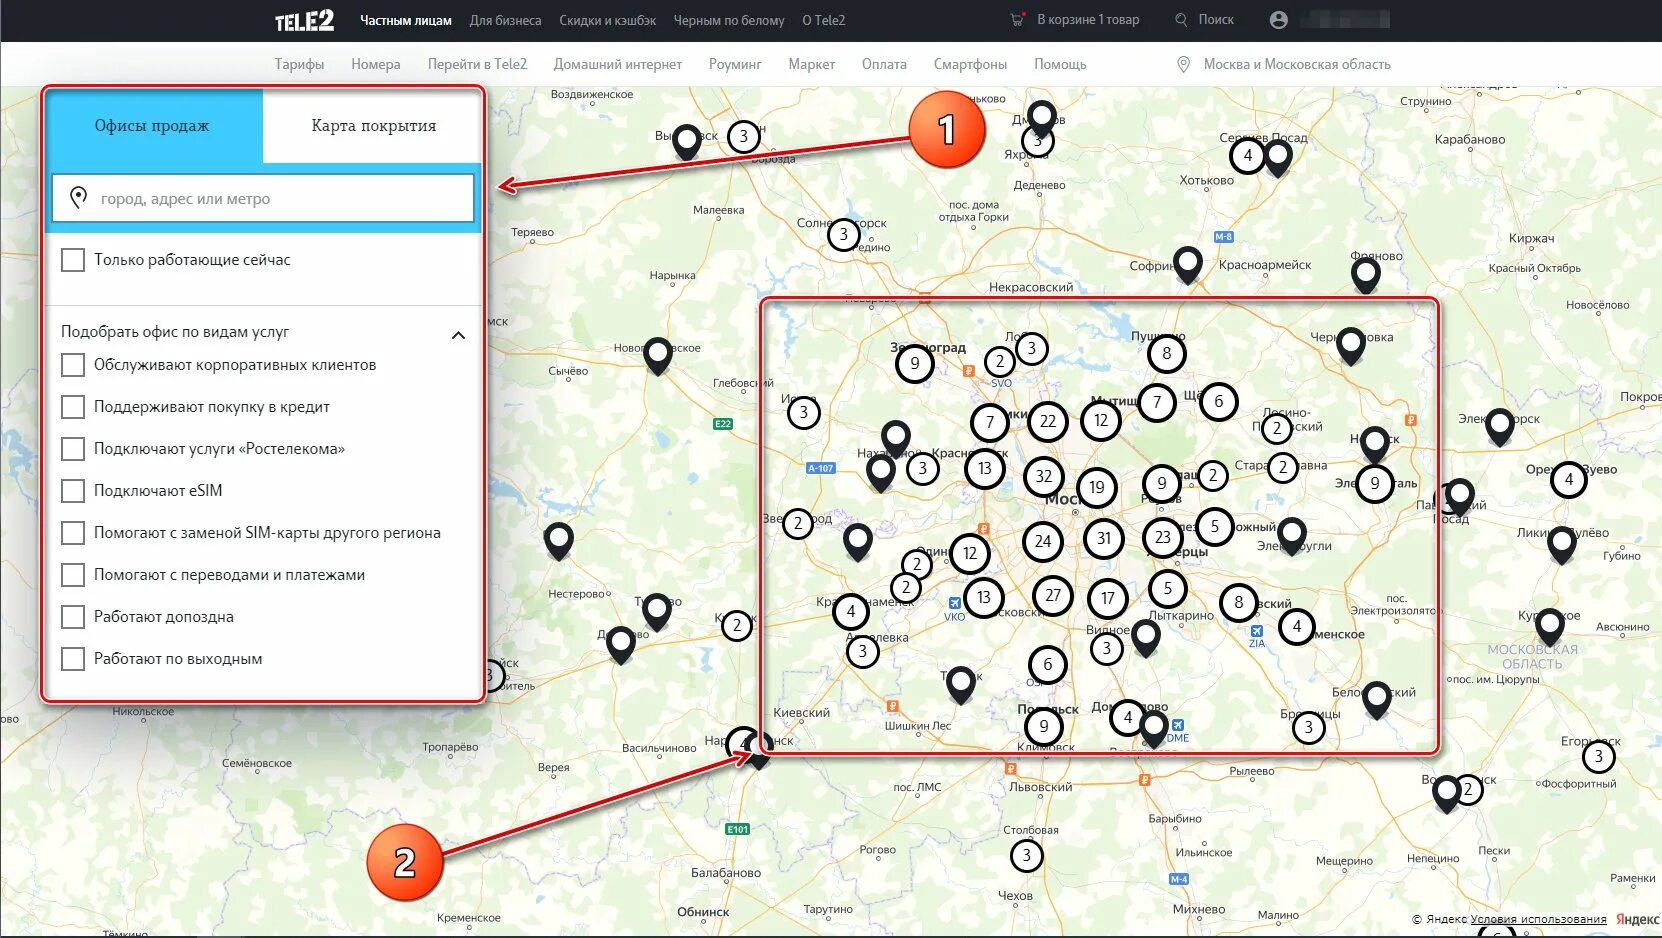Viewport: 1662px width, 938px height.
Task: Click the Пушкино cluster marker 8
Action: click(1166, 353)
